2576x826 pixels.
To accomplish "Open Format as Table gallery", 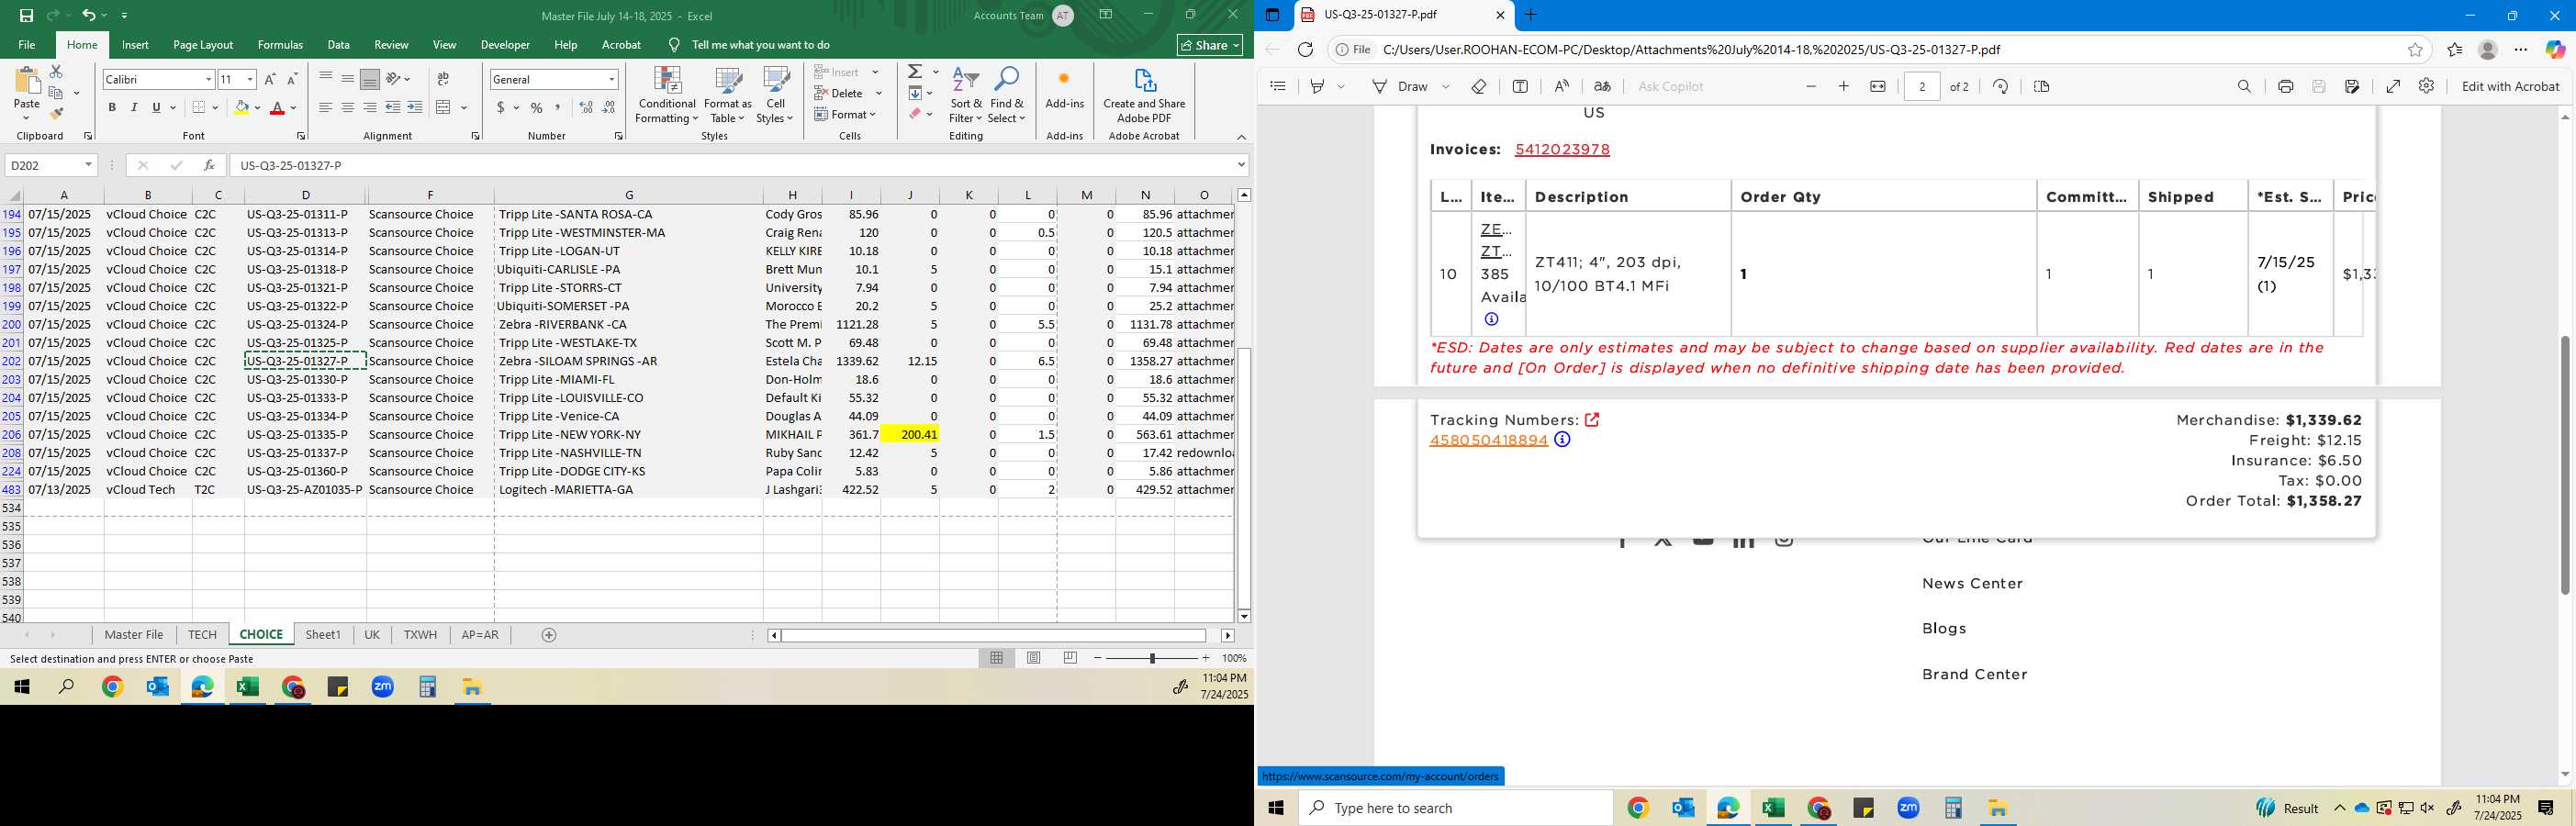I will pyautogui.click(x=728, y=96).
